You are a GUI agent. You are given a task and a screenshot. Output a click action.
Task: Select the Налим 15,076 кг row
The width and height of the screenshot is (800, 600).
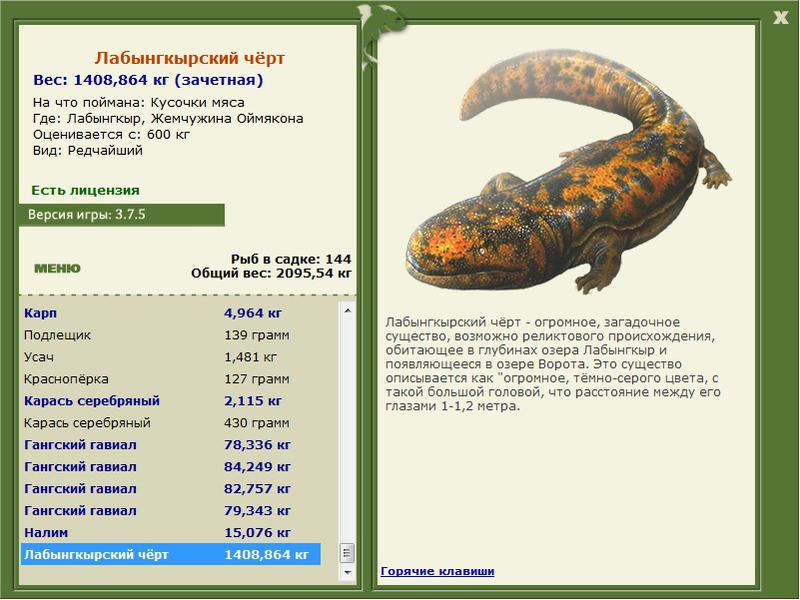pyautogui.click(x=172, y=532)
